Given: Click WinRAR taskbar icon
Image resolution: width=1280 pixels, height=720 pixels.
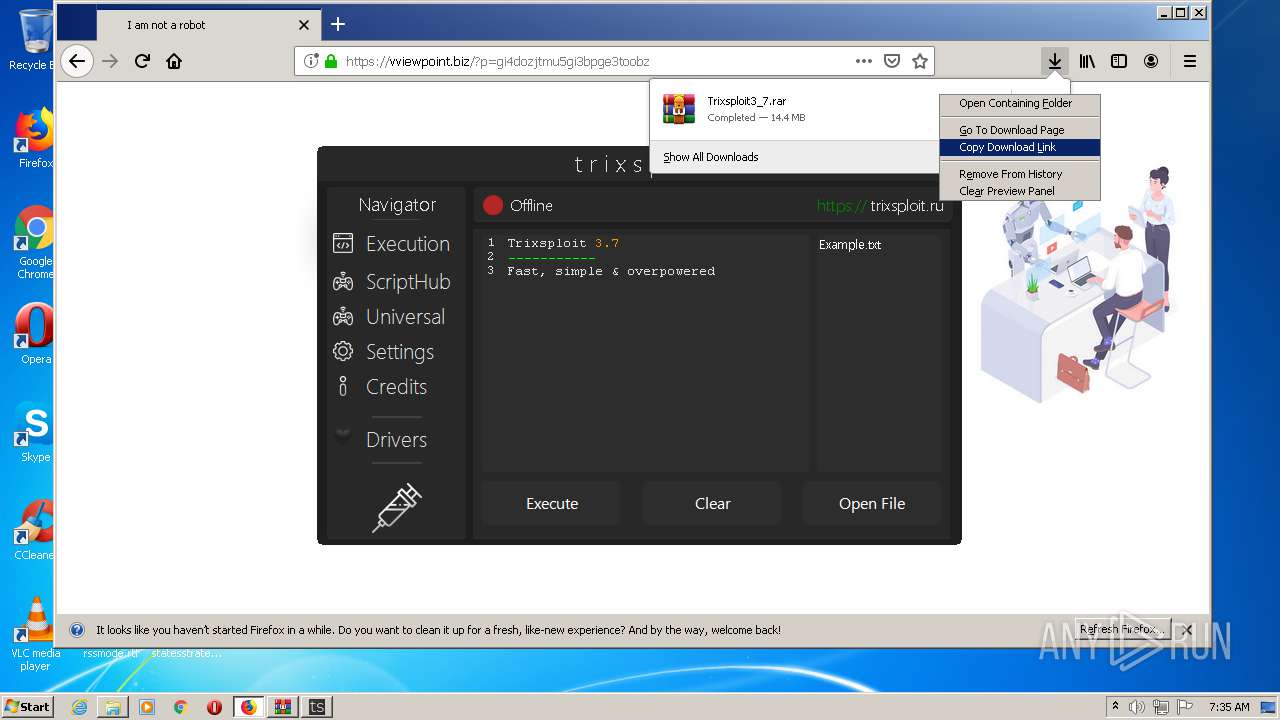Looking at the screenshot, I should tap(282, 707).
